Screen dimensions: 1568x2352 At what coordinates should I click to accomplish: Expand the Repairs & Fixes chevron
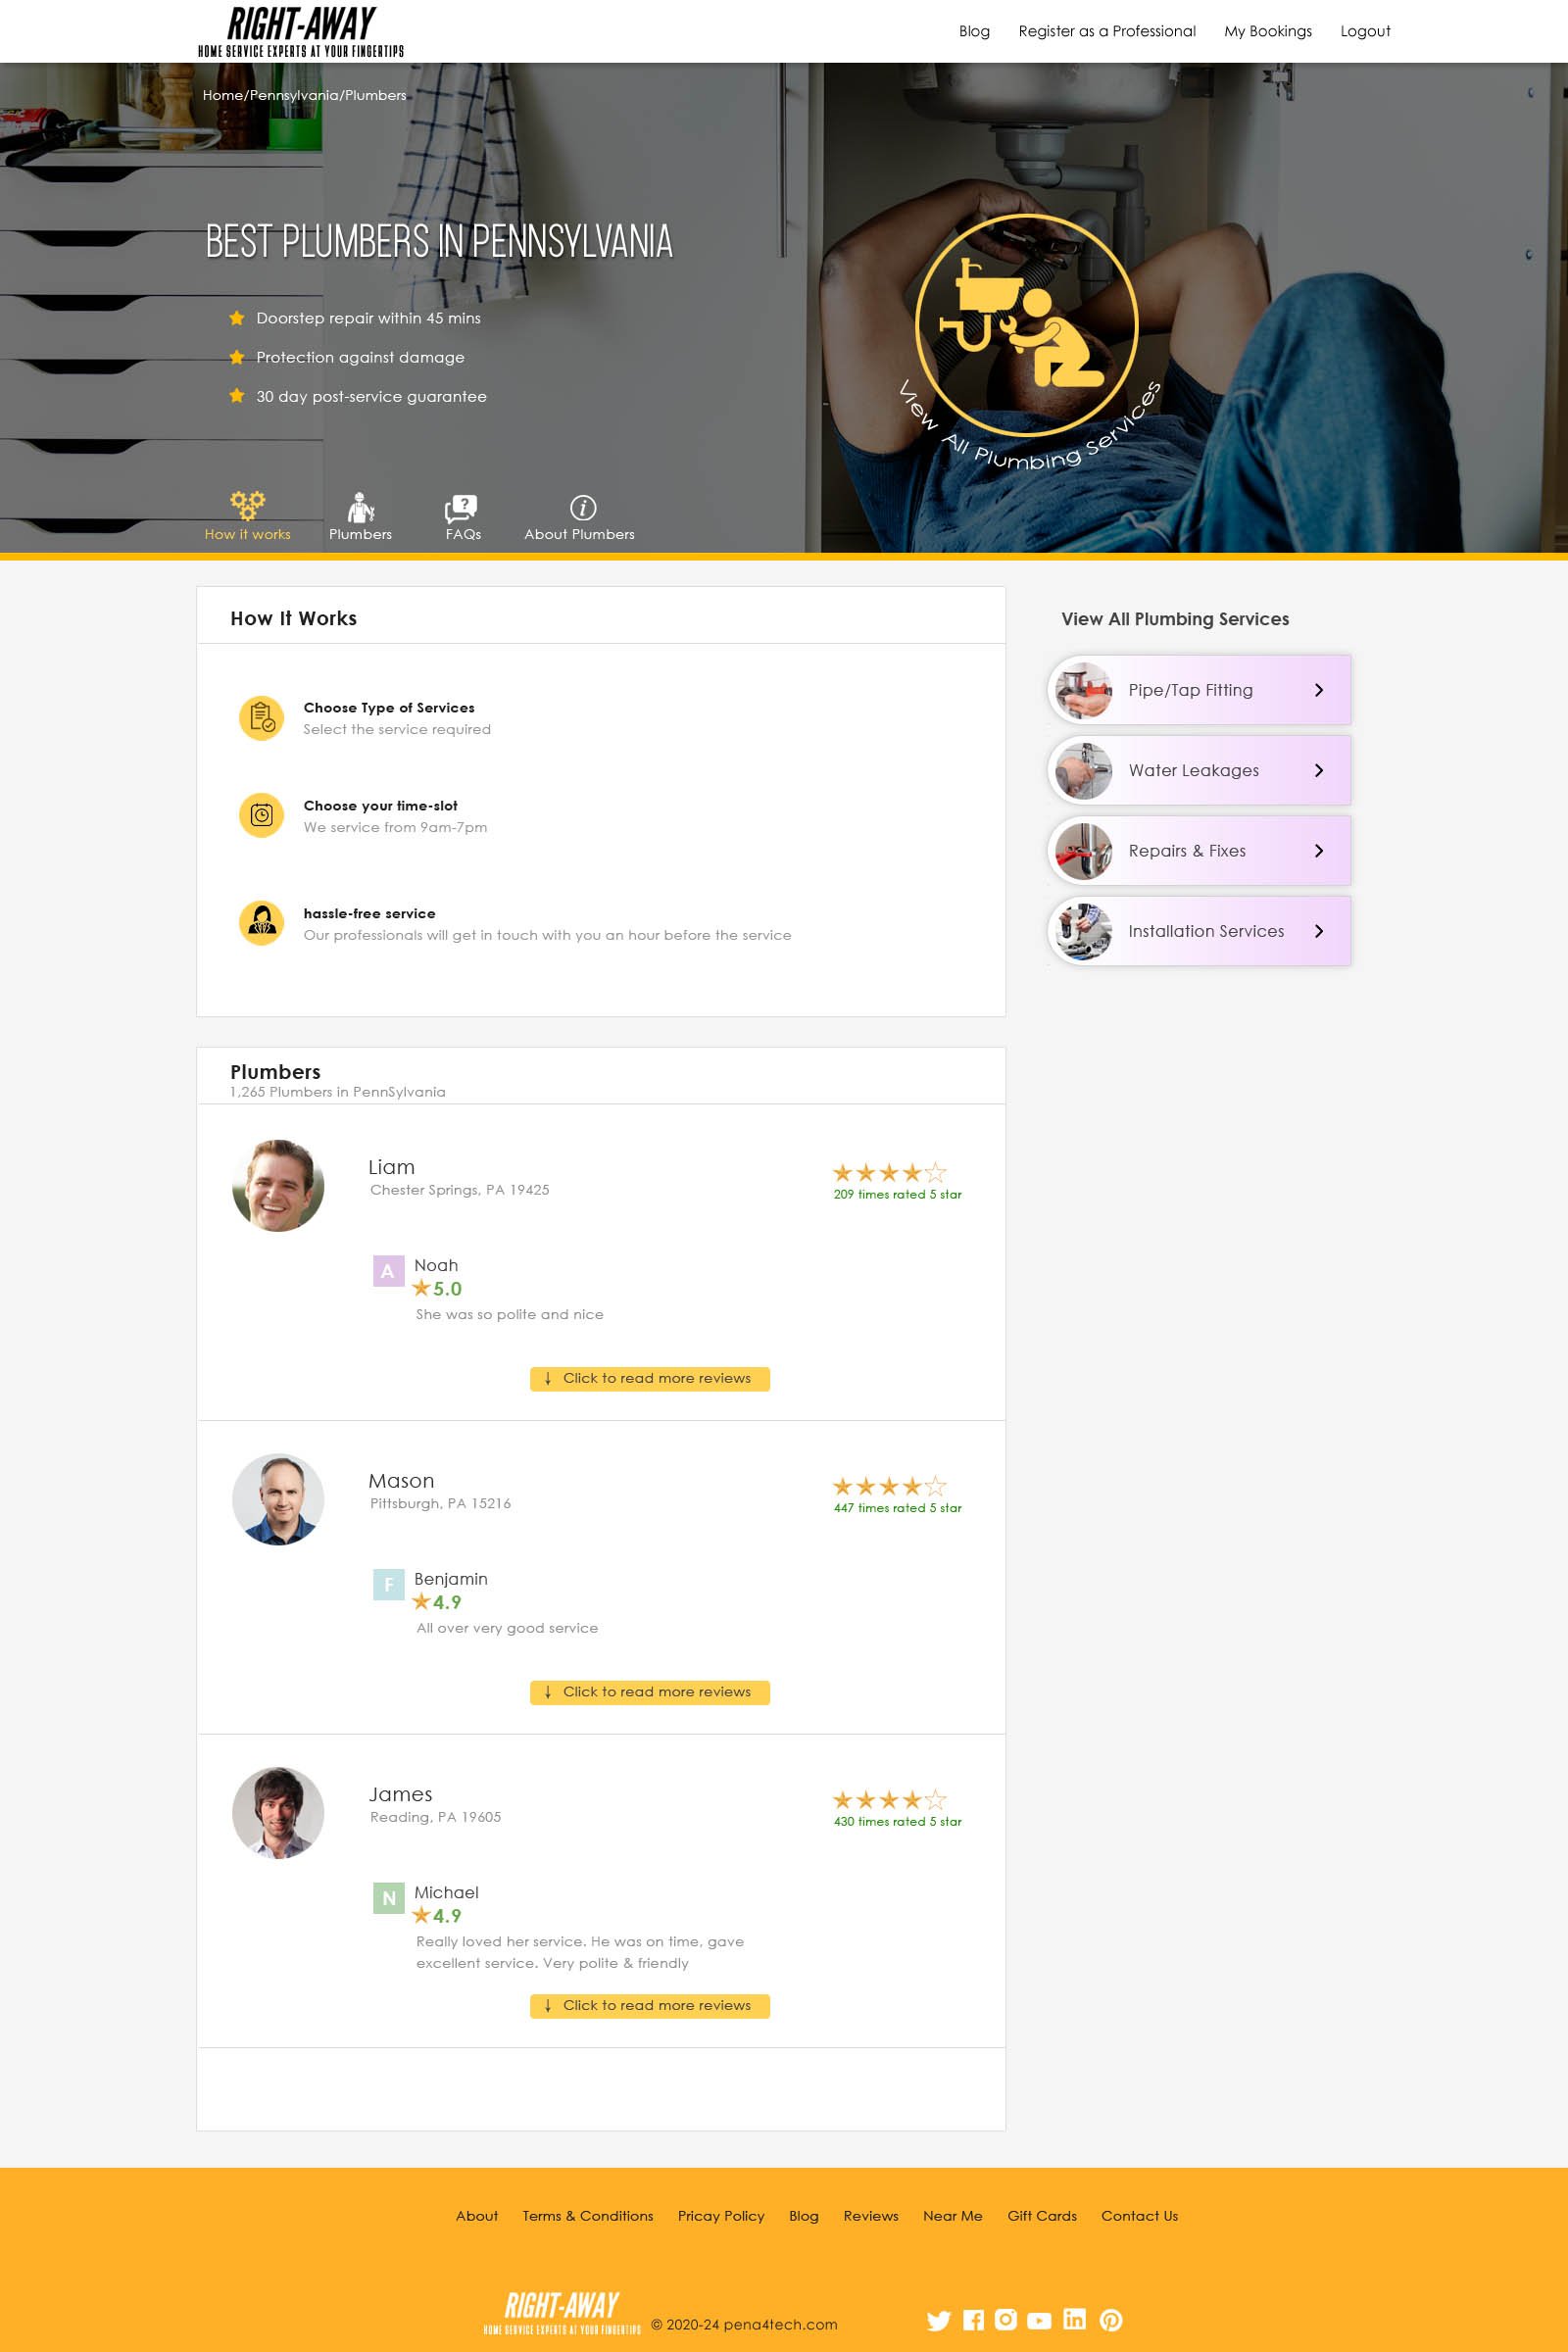pos(1319,851)
